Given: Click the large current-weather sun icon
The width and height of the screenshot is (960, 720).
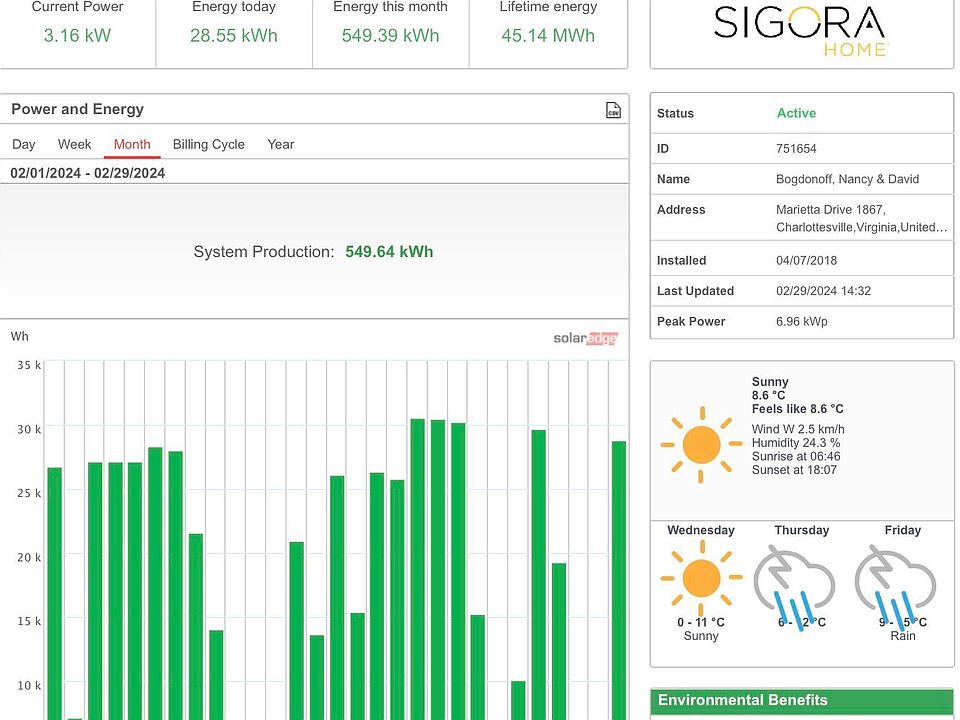Looking at the screenshot, I should tap(701, 443).
